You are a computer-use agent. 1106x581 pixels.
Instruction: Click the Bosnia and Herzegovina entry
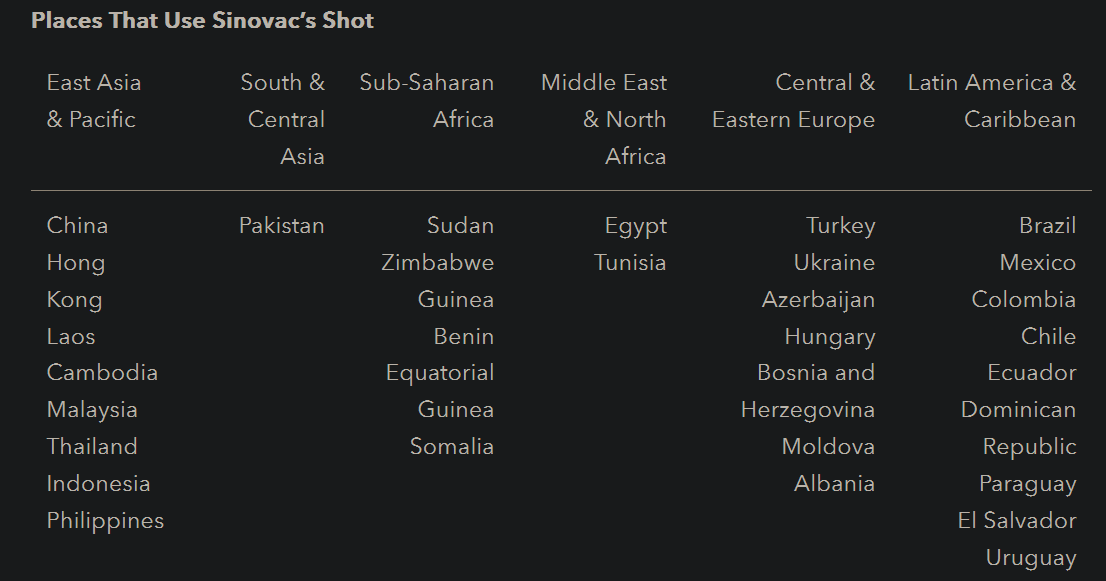(808, 391)
